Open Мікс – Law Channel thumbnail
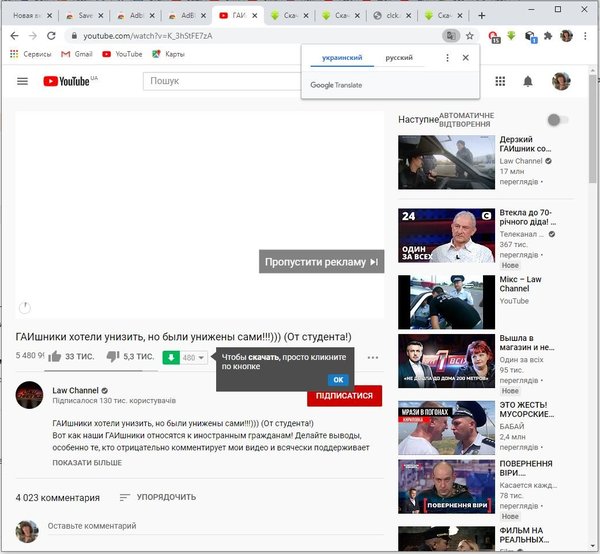The width and height of the screenshot is (600, 554). click(x=447, y=302)
